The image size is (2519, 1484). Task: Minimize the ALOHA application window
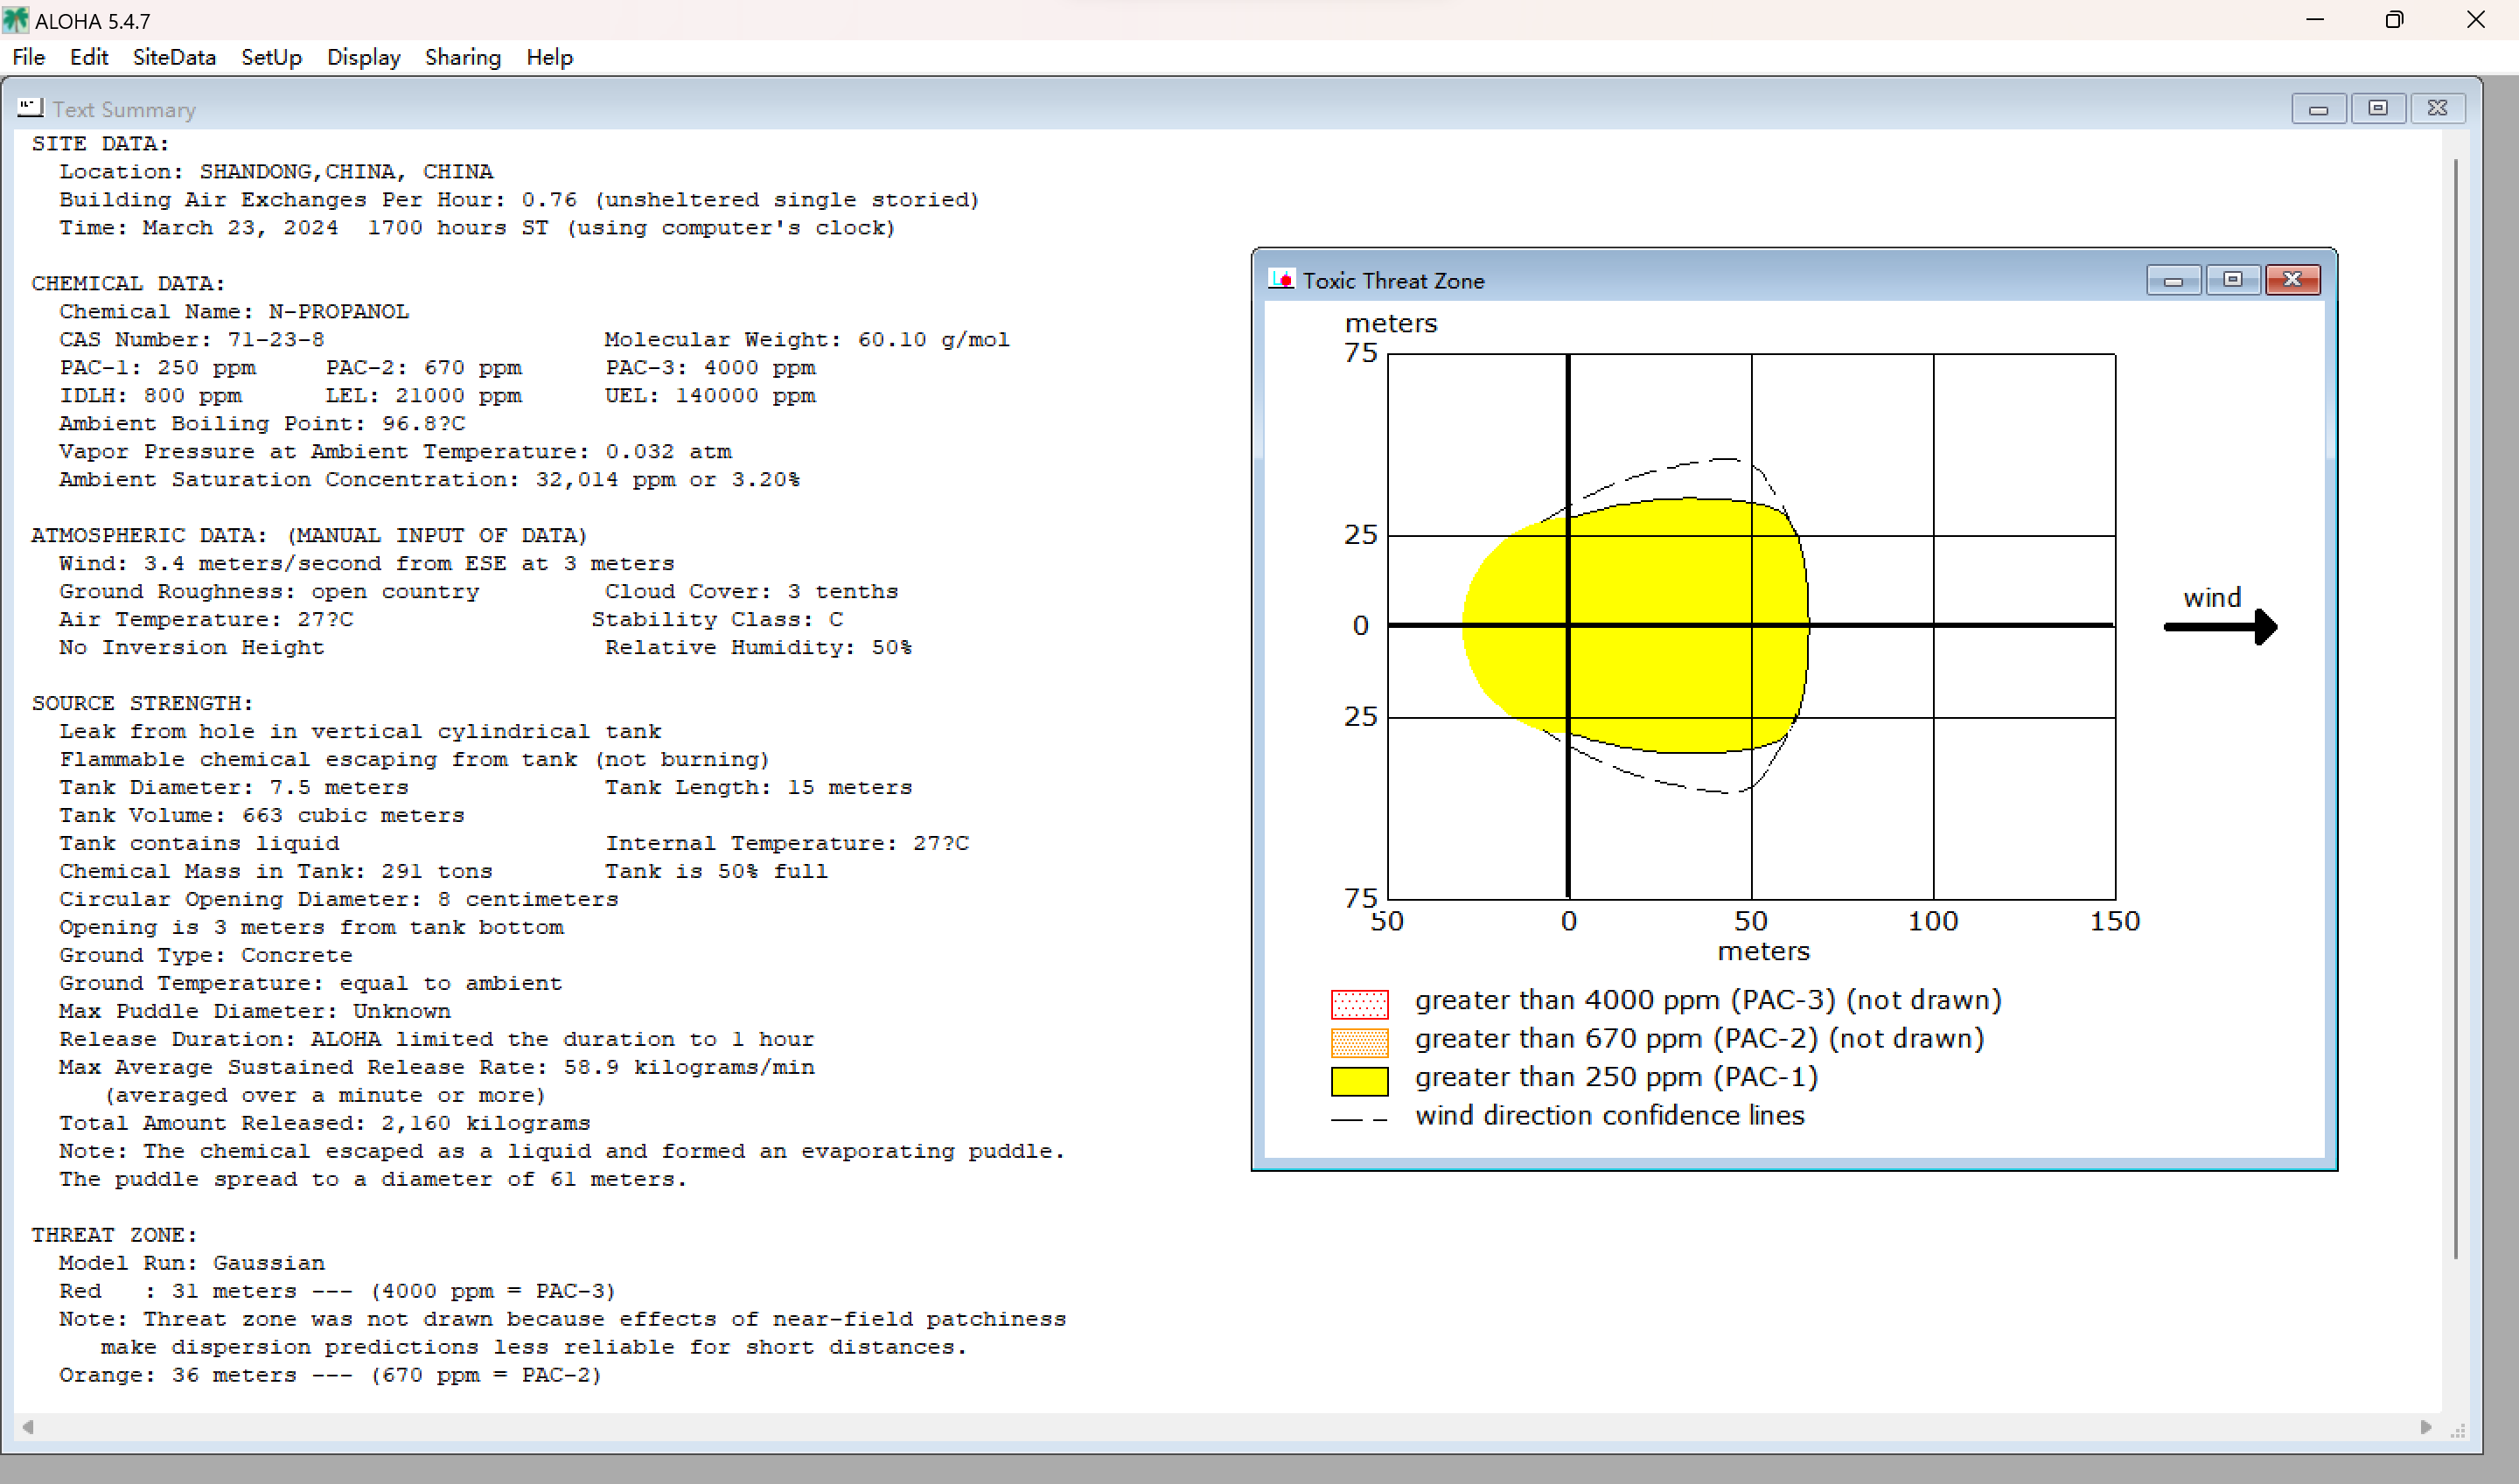(x=2315, y=20)
